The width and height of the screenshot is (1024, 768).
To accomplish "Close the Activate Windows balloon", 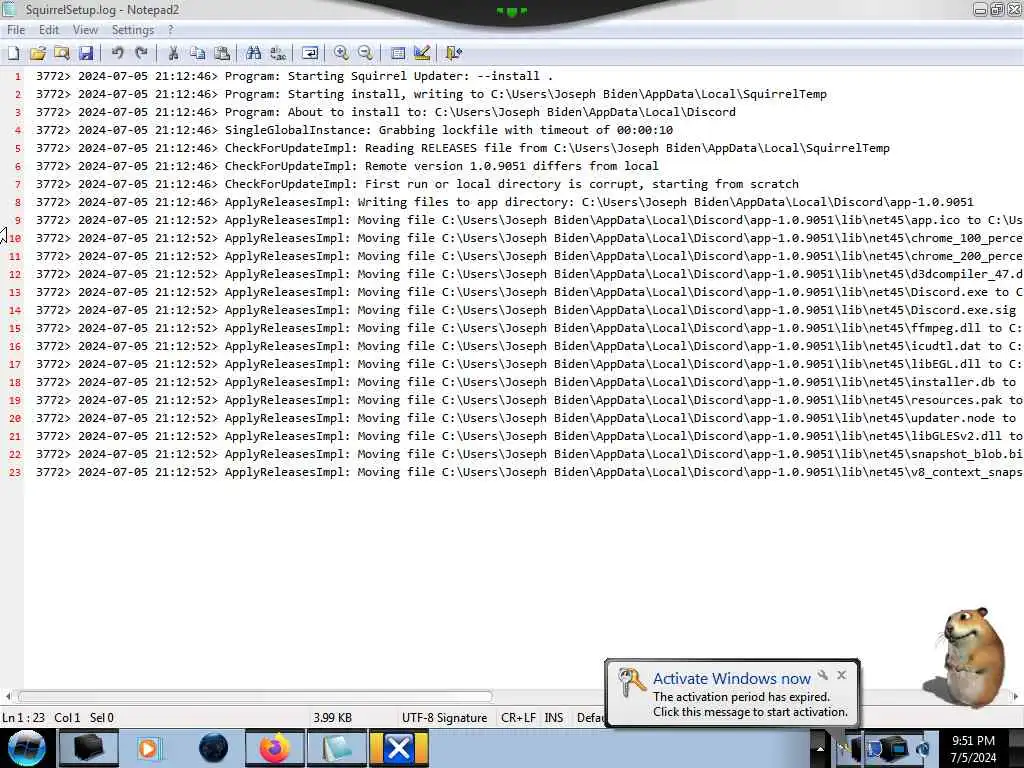I will coord(842,675).
